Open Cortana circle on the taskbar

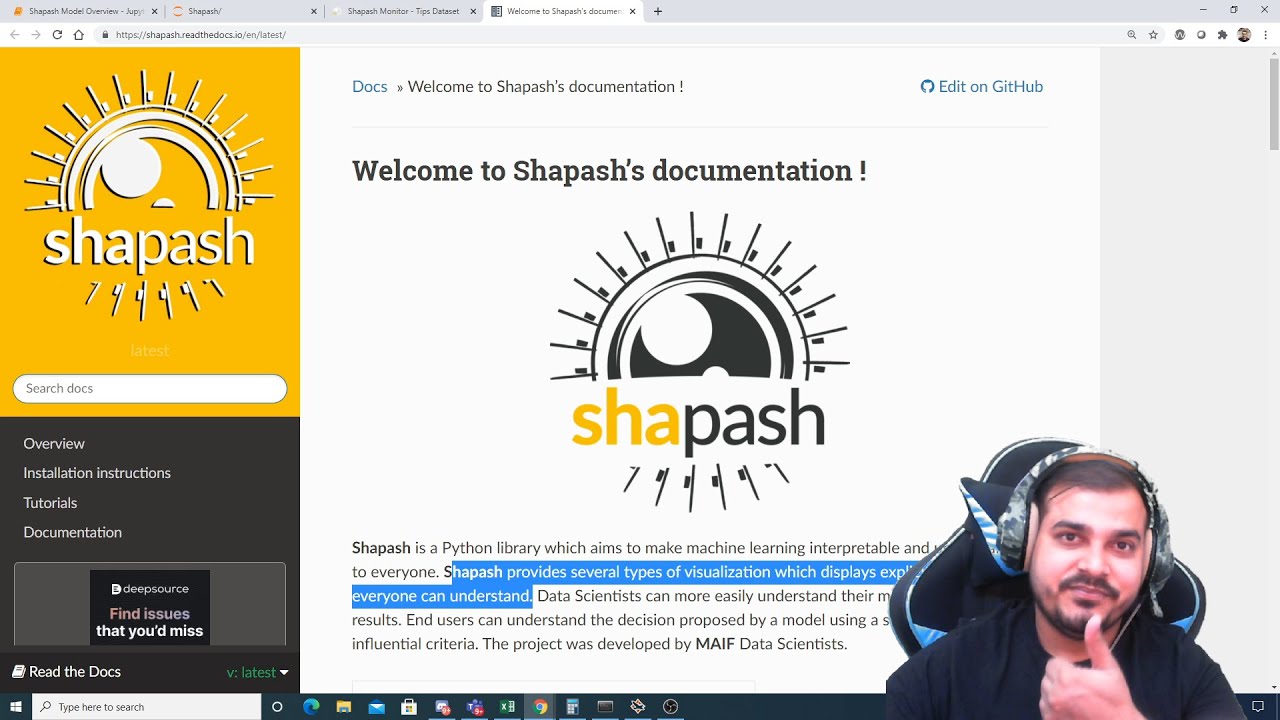[x=277, y=707]
